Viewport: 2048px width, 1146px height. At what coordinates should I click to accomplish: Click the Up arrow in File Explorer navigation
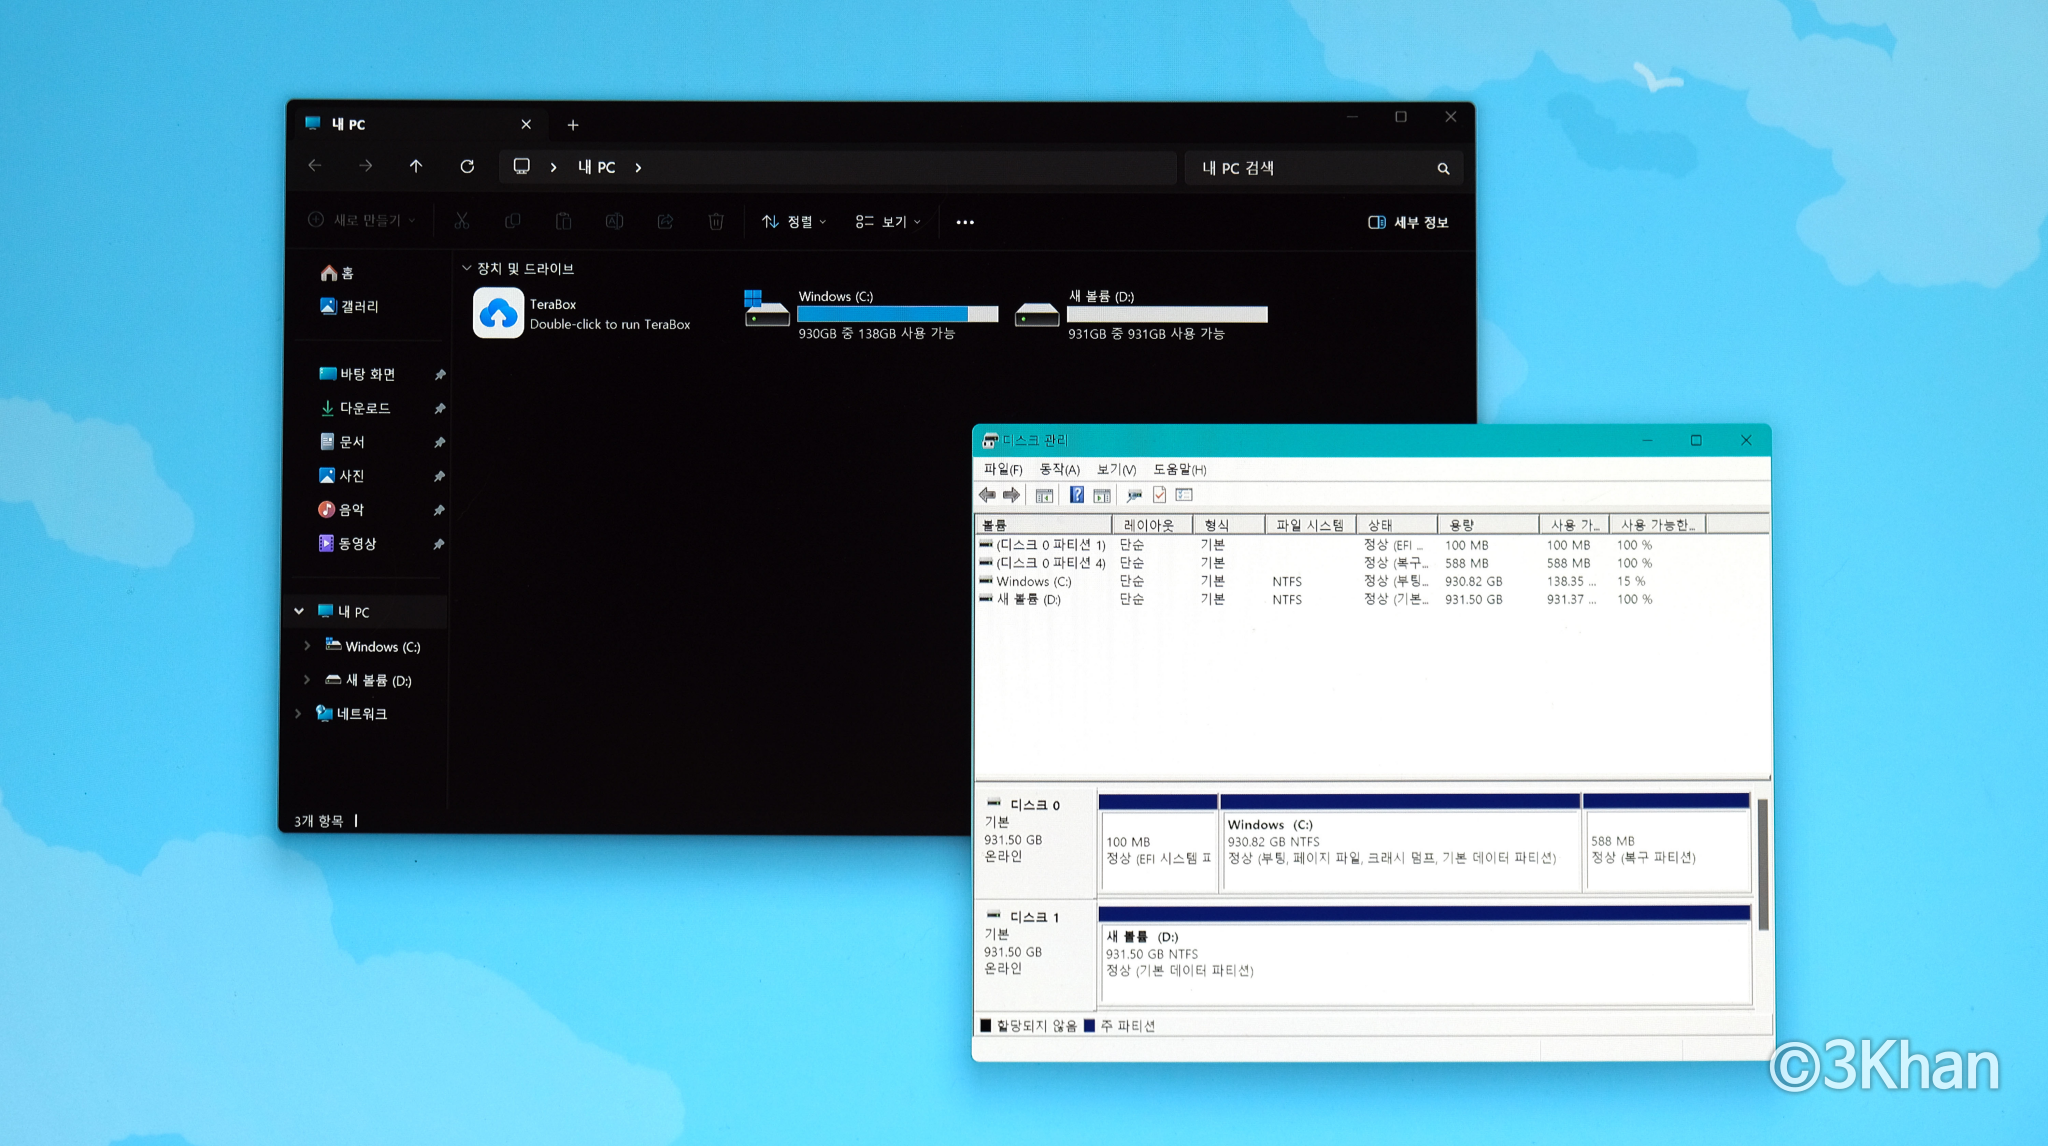(x=416, y=166)
